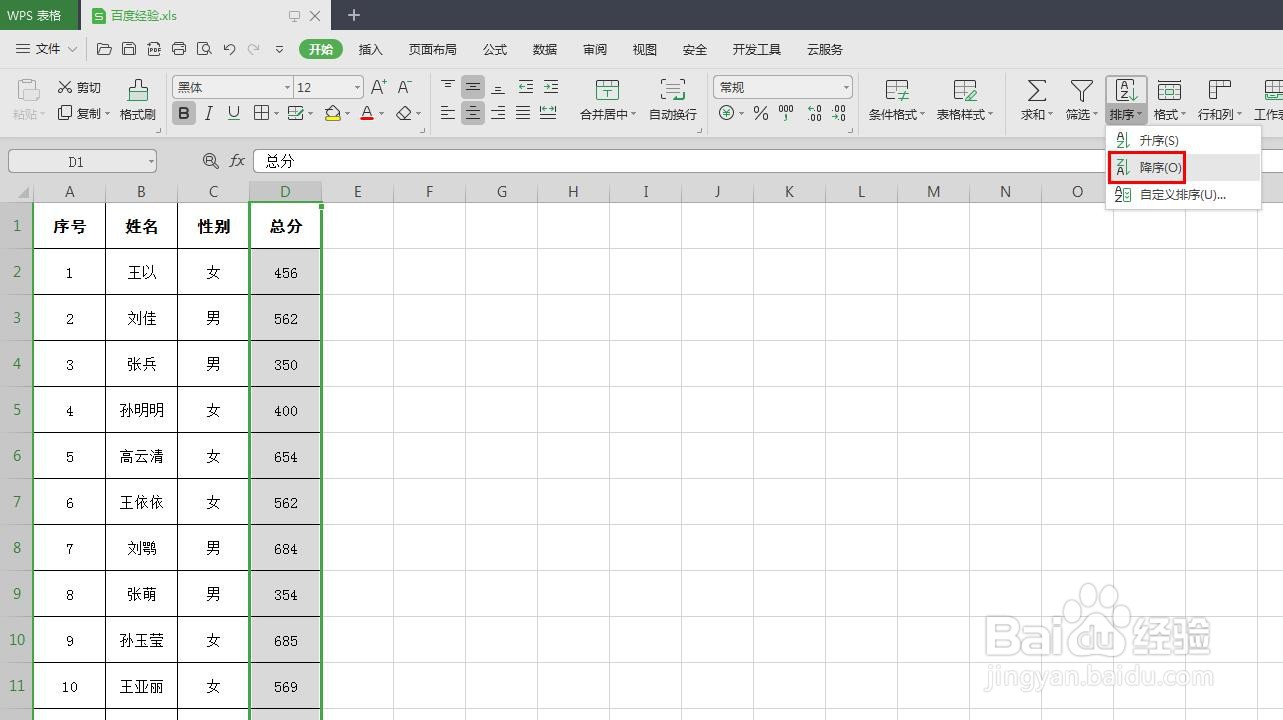Open file folder icon in quick toolbar

coord(104,49)
